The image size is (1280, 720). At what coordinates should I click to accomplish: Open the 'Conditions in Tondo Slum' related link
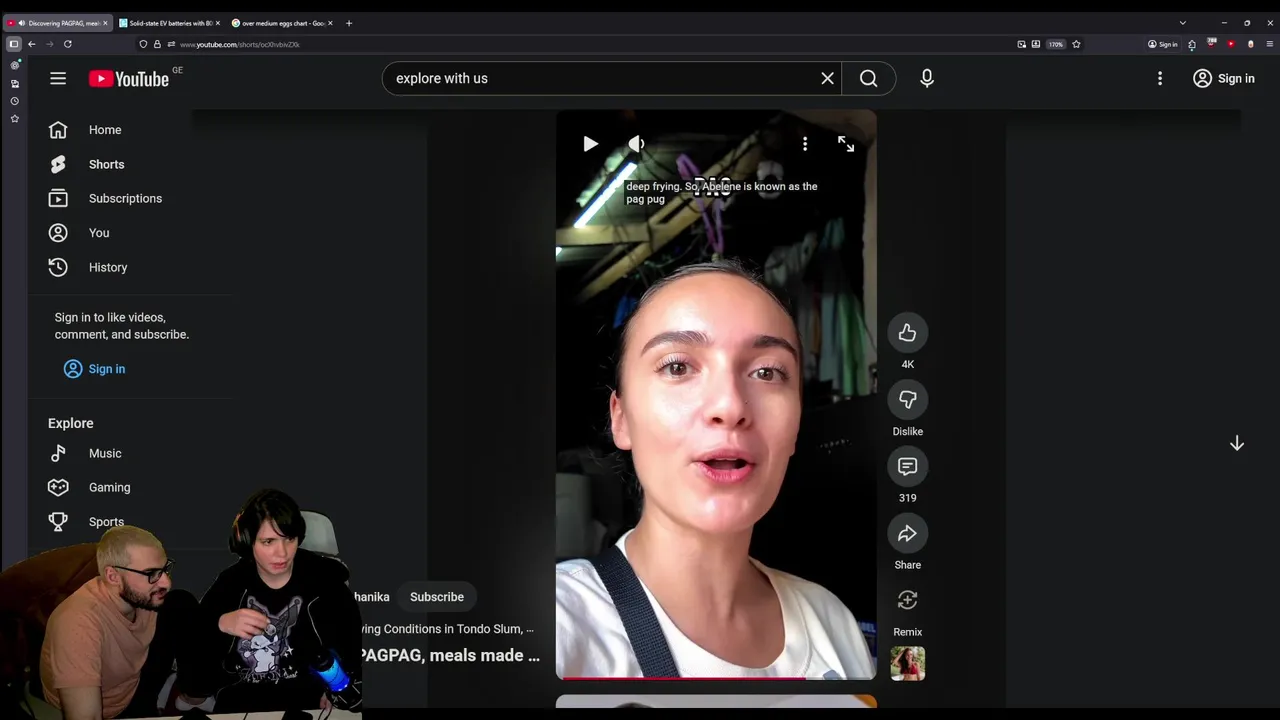click(x=448, y=629)
